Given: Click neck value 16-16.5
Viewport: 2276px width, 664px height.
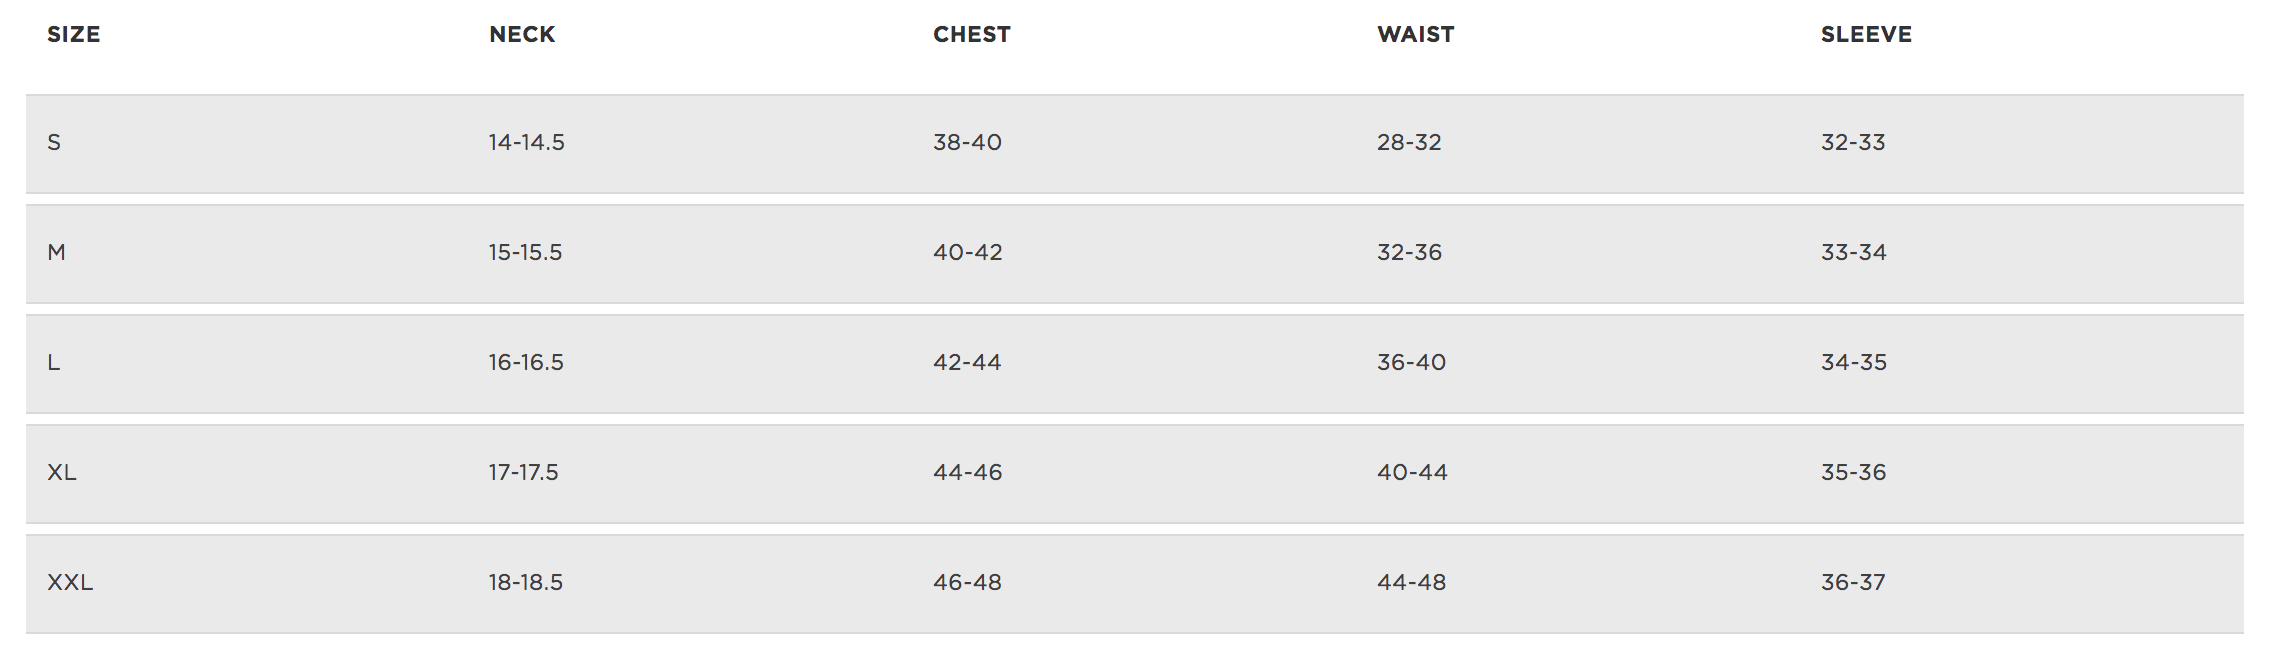Looking at the screenshot, I should [x=527, y=362].
